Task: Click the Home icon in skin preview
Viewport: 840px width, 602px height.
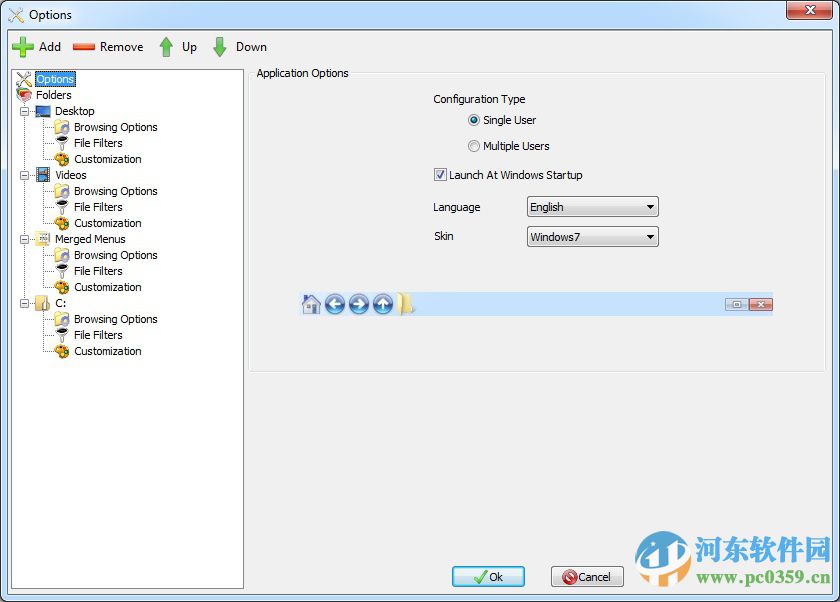Action: [311, 304]
